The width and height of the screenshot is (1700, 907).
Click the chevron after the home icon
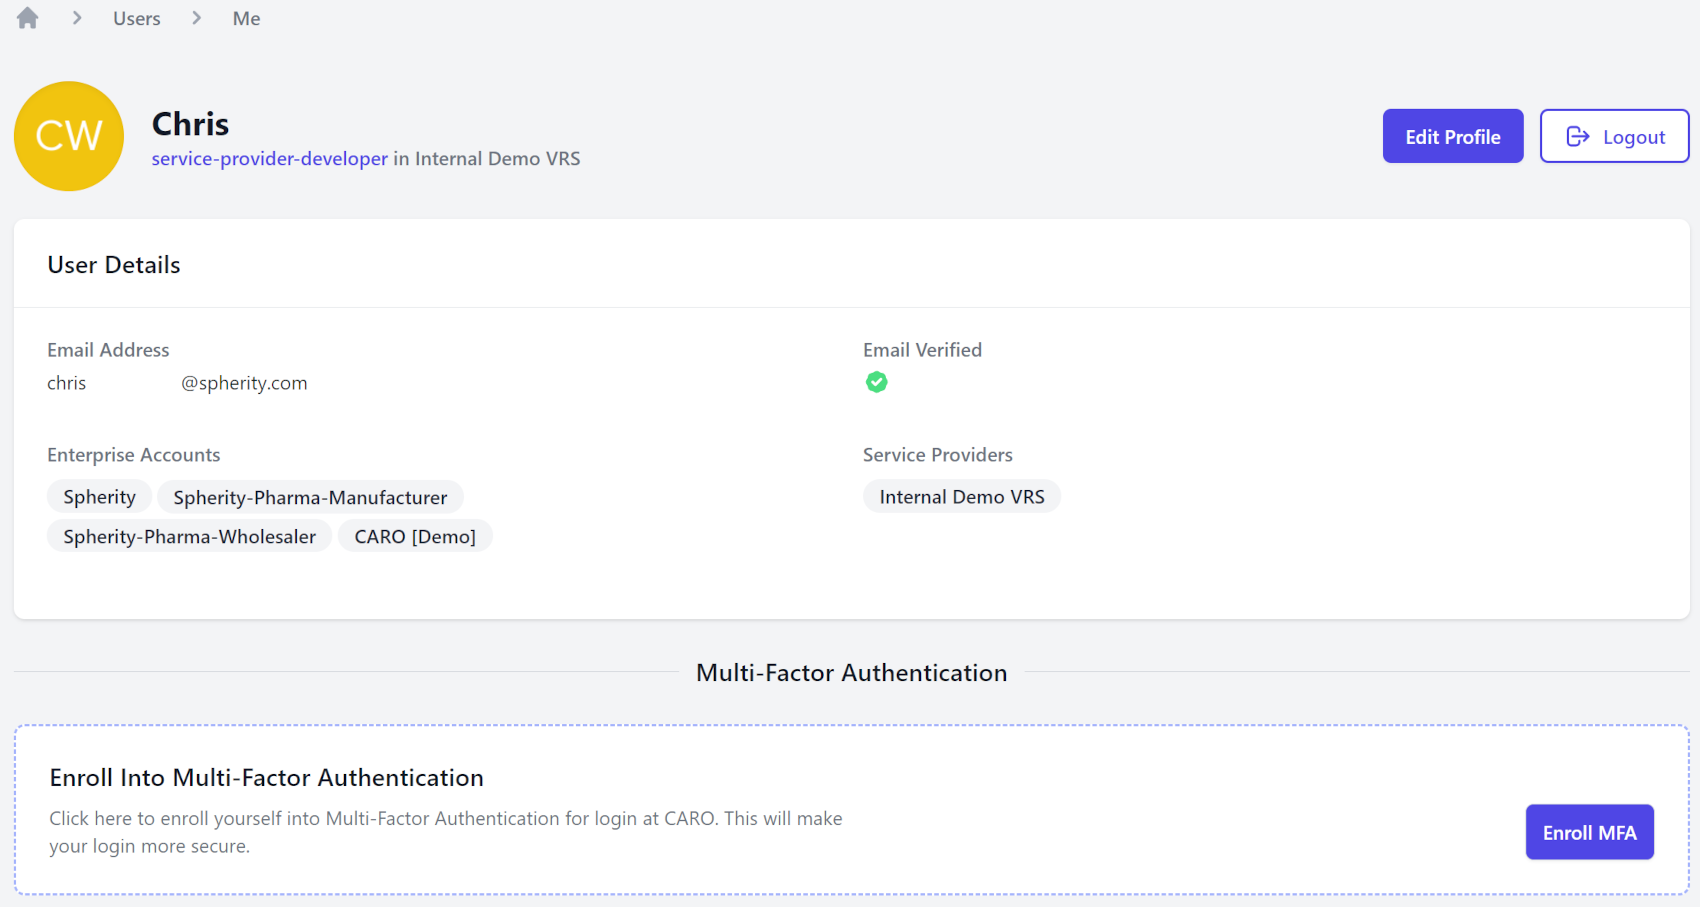pos(76,17)
